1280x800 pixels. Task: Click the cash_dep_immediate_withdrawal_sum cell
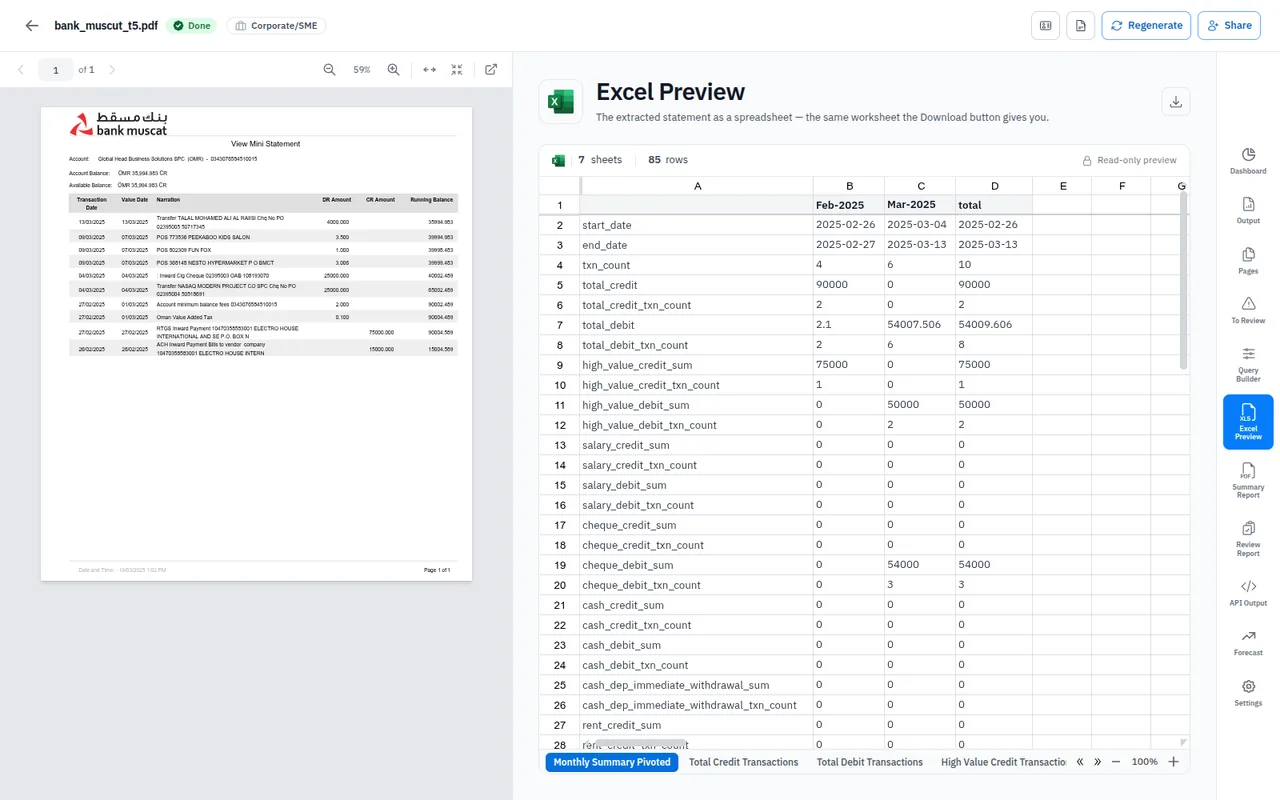pos(697,685)
